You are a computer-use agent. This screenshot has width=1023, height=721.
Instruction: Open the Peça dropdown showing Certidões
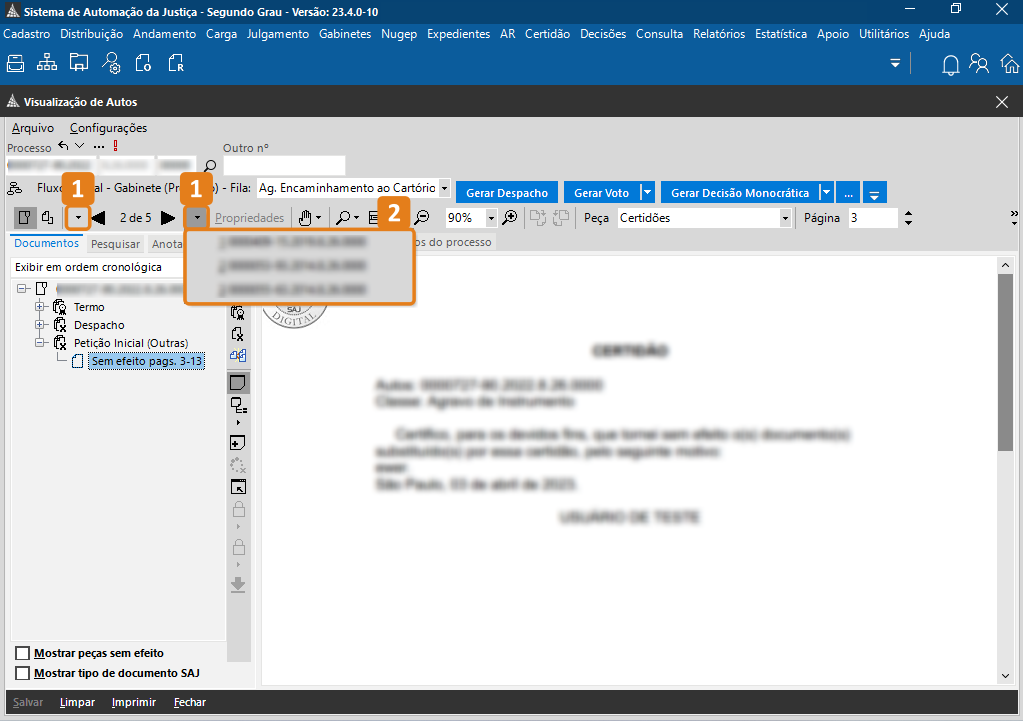coord(785,218)
